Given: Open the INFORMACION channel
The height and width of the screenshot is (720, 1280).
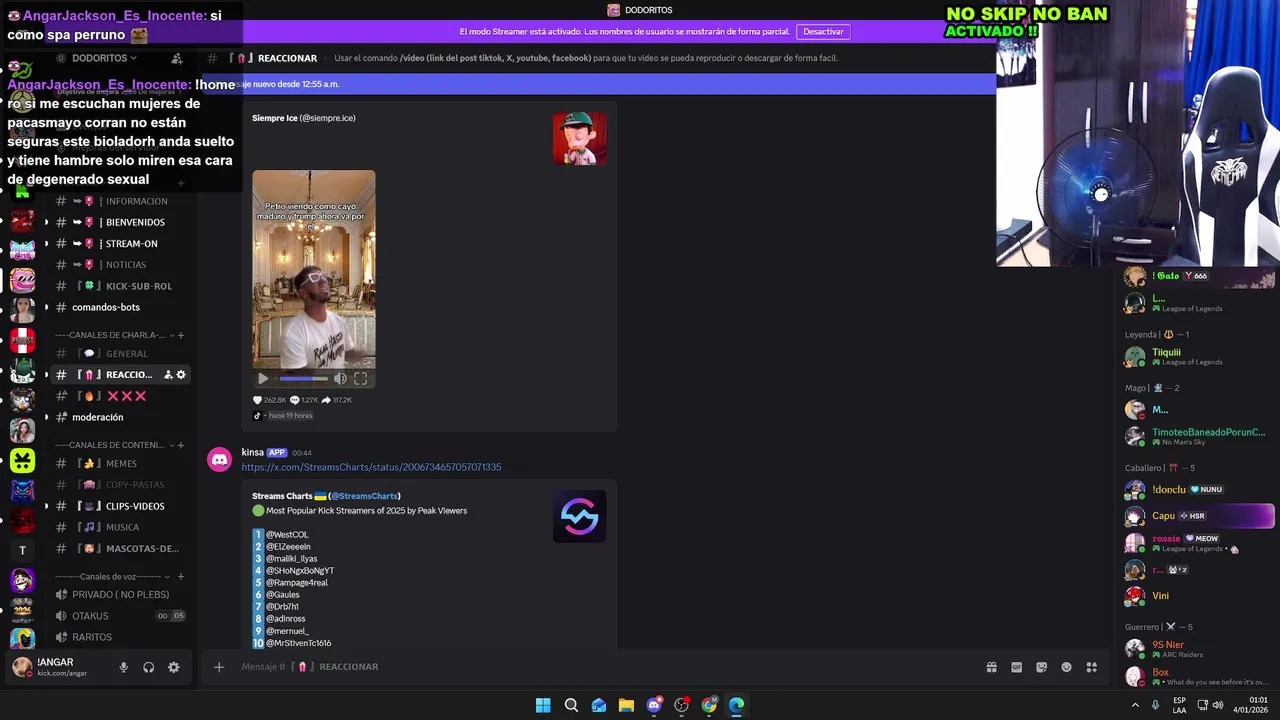Looking at the screenshot, I should click(120, 201).
